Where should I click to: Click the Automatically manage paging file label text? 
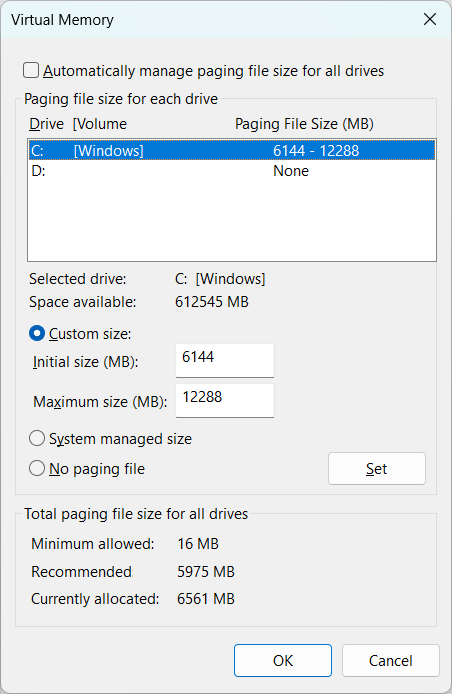(x=213, y=71)
